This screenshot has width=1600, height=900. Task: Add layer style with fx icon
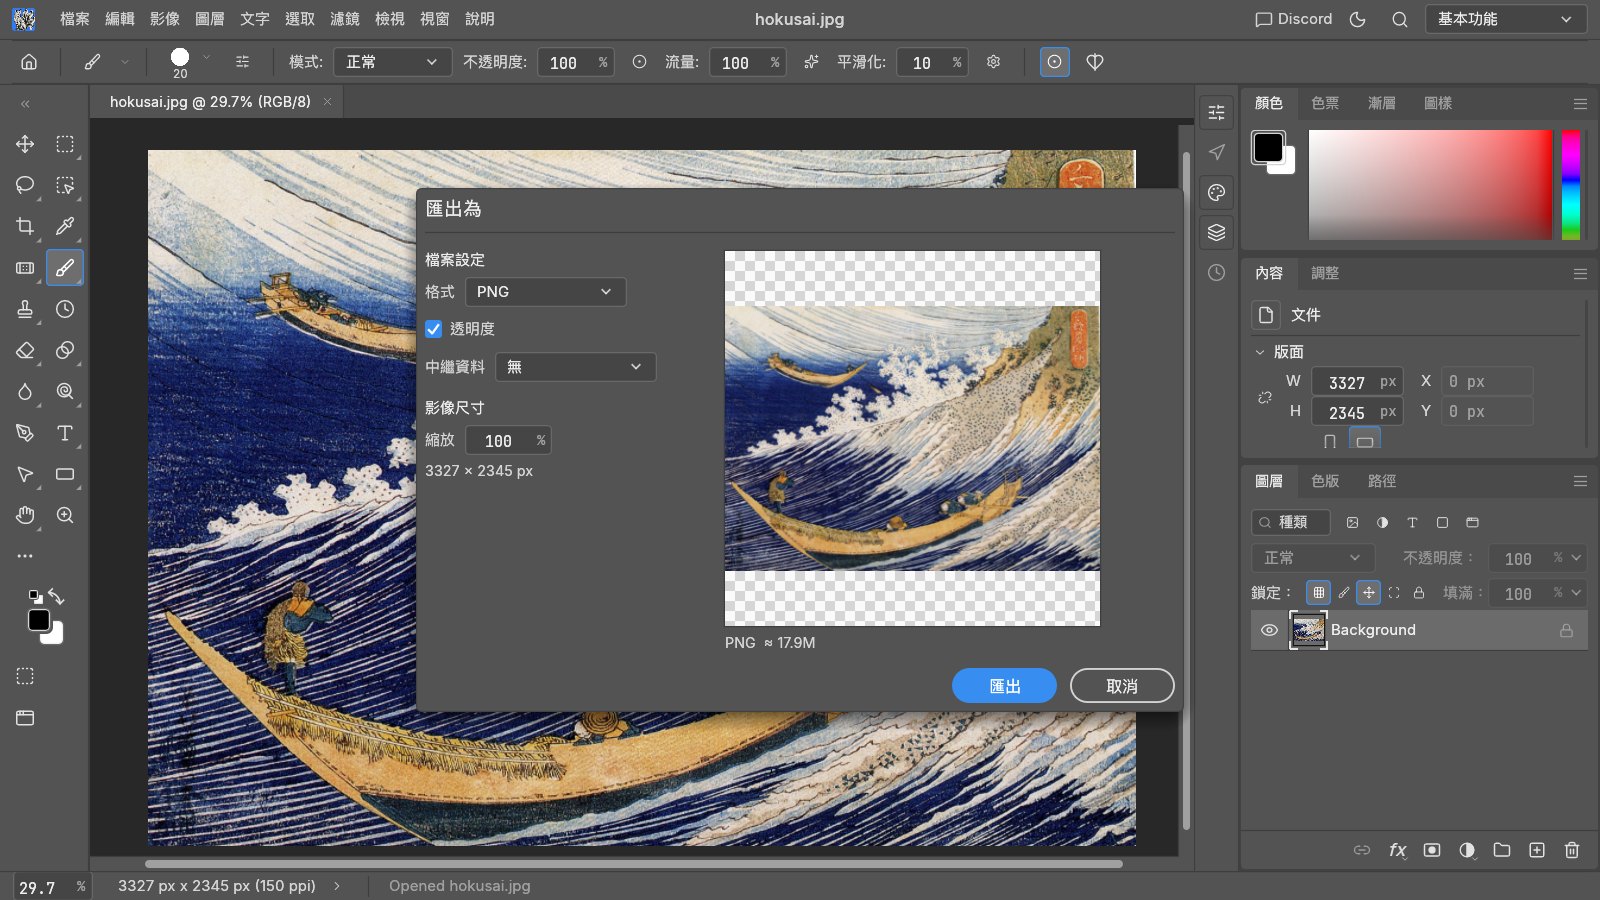[x=1397, y=850]
